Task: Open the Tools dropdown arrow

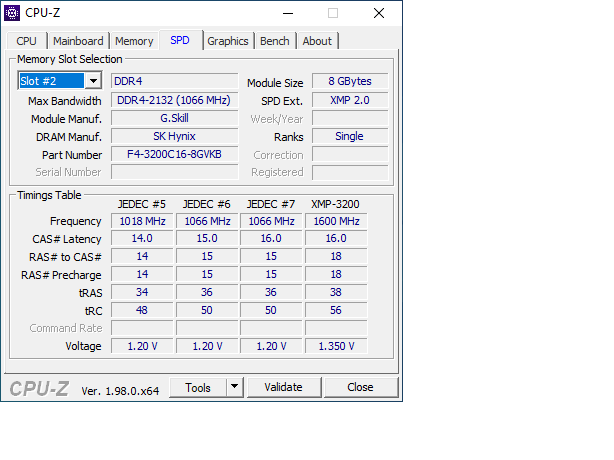Action: click(235, 387)
